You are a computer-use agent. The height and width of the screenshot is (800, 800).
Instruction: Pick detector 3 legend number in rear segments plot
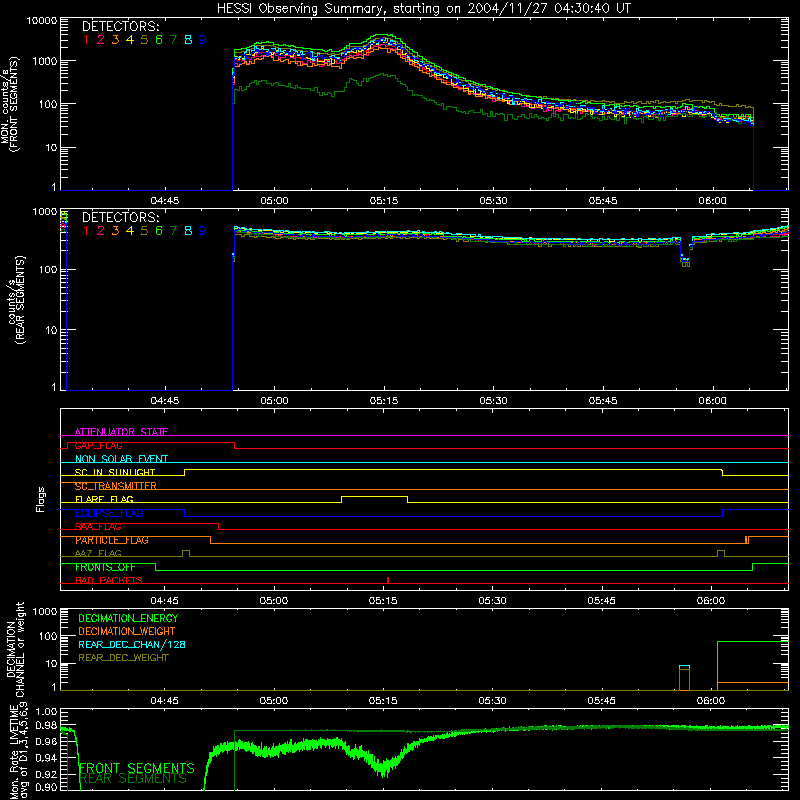tap(115, 231)
